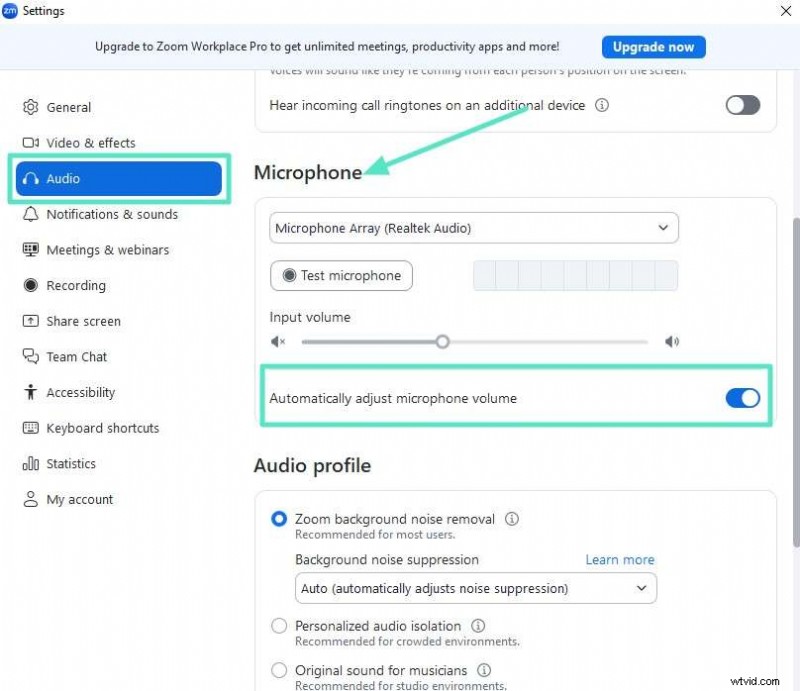Enable Hear incoming call ringtones option
This screenshot has height=691, width=800.
pyautogui.click(x=742, y=105)
